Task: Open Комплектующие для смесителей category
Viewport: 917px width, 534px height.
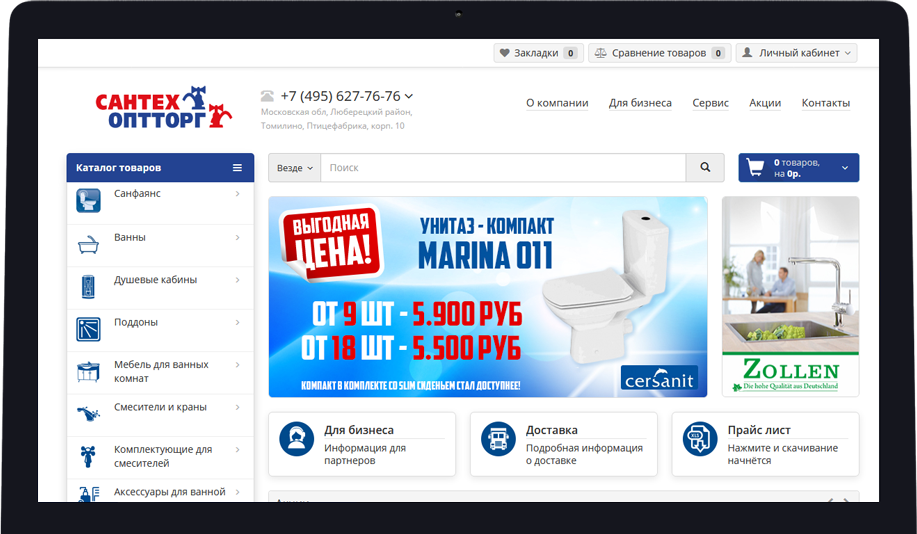Action: coord(163,456)
